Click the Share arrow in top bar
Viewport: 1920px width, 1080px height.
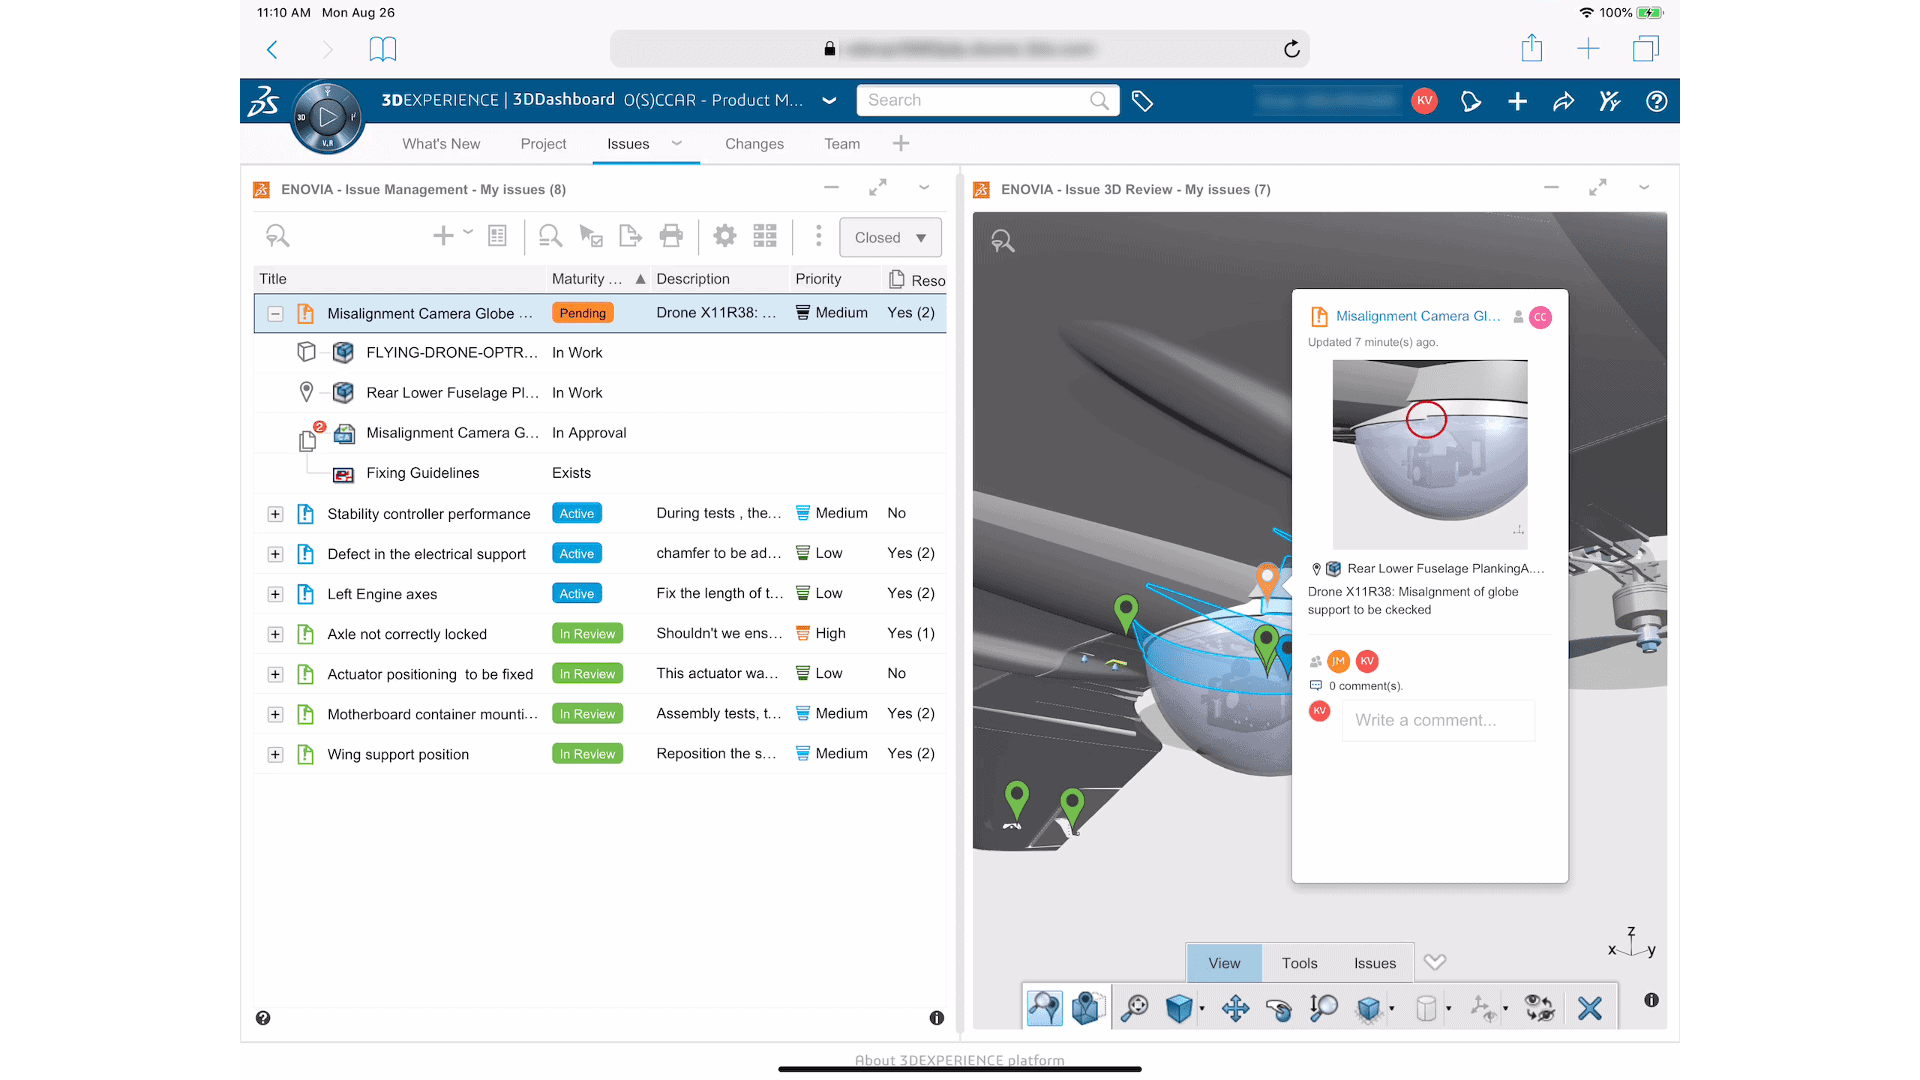1564,101
